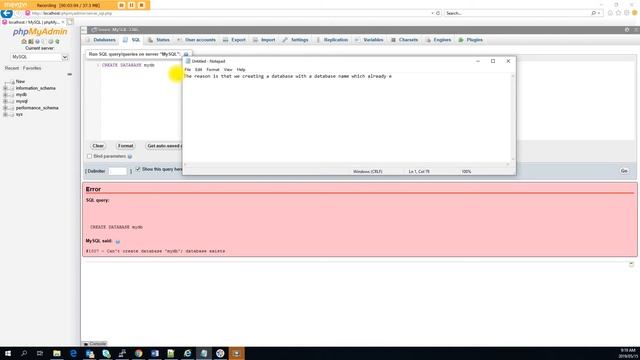Stop the screen recording
The width and height of the screenshot is (640, 360).
(141, 5)
